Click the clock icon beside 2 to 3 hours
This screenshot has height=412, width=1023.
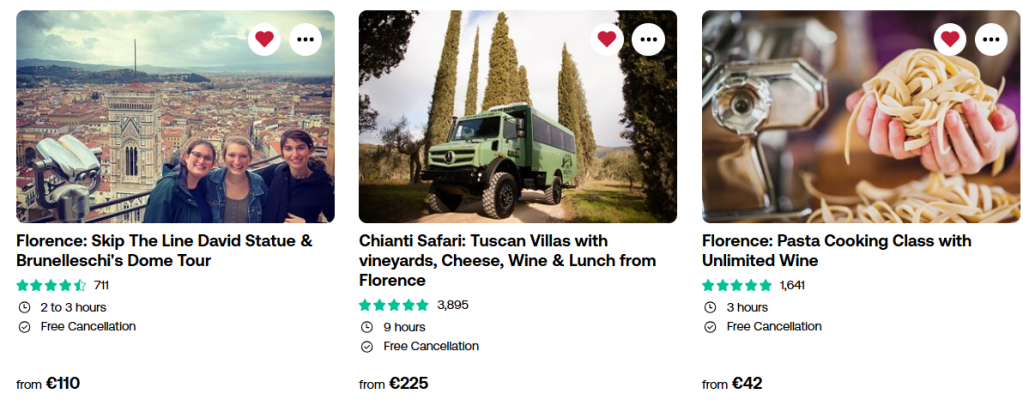[24, 307]
